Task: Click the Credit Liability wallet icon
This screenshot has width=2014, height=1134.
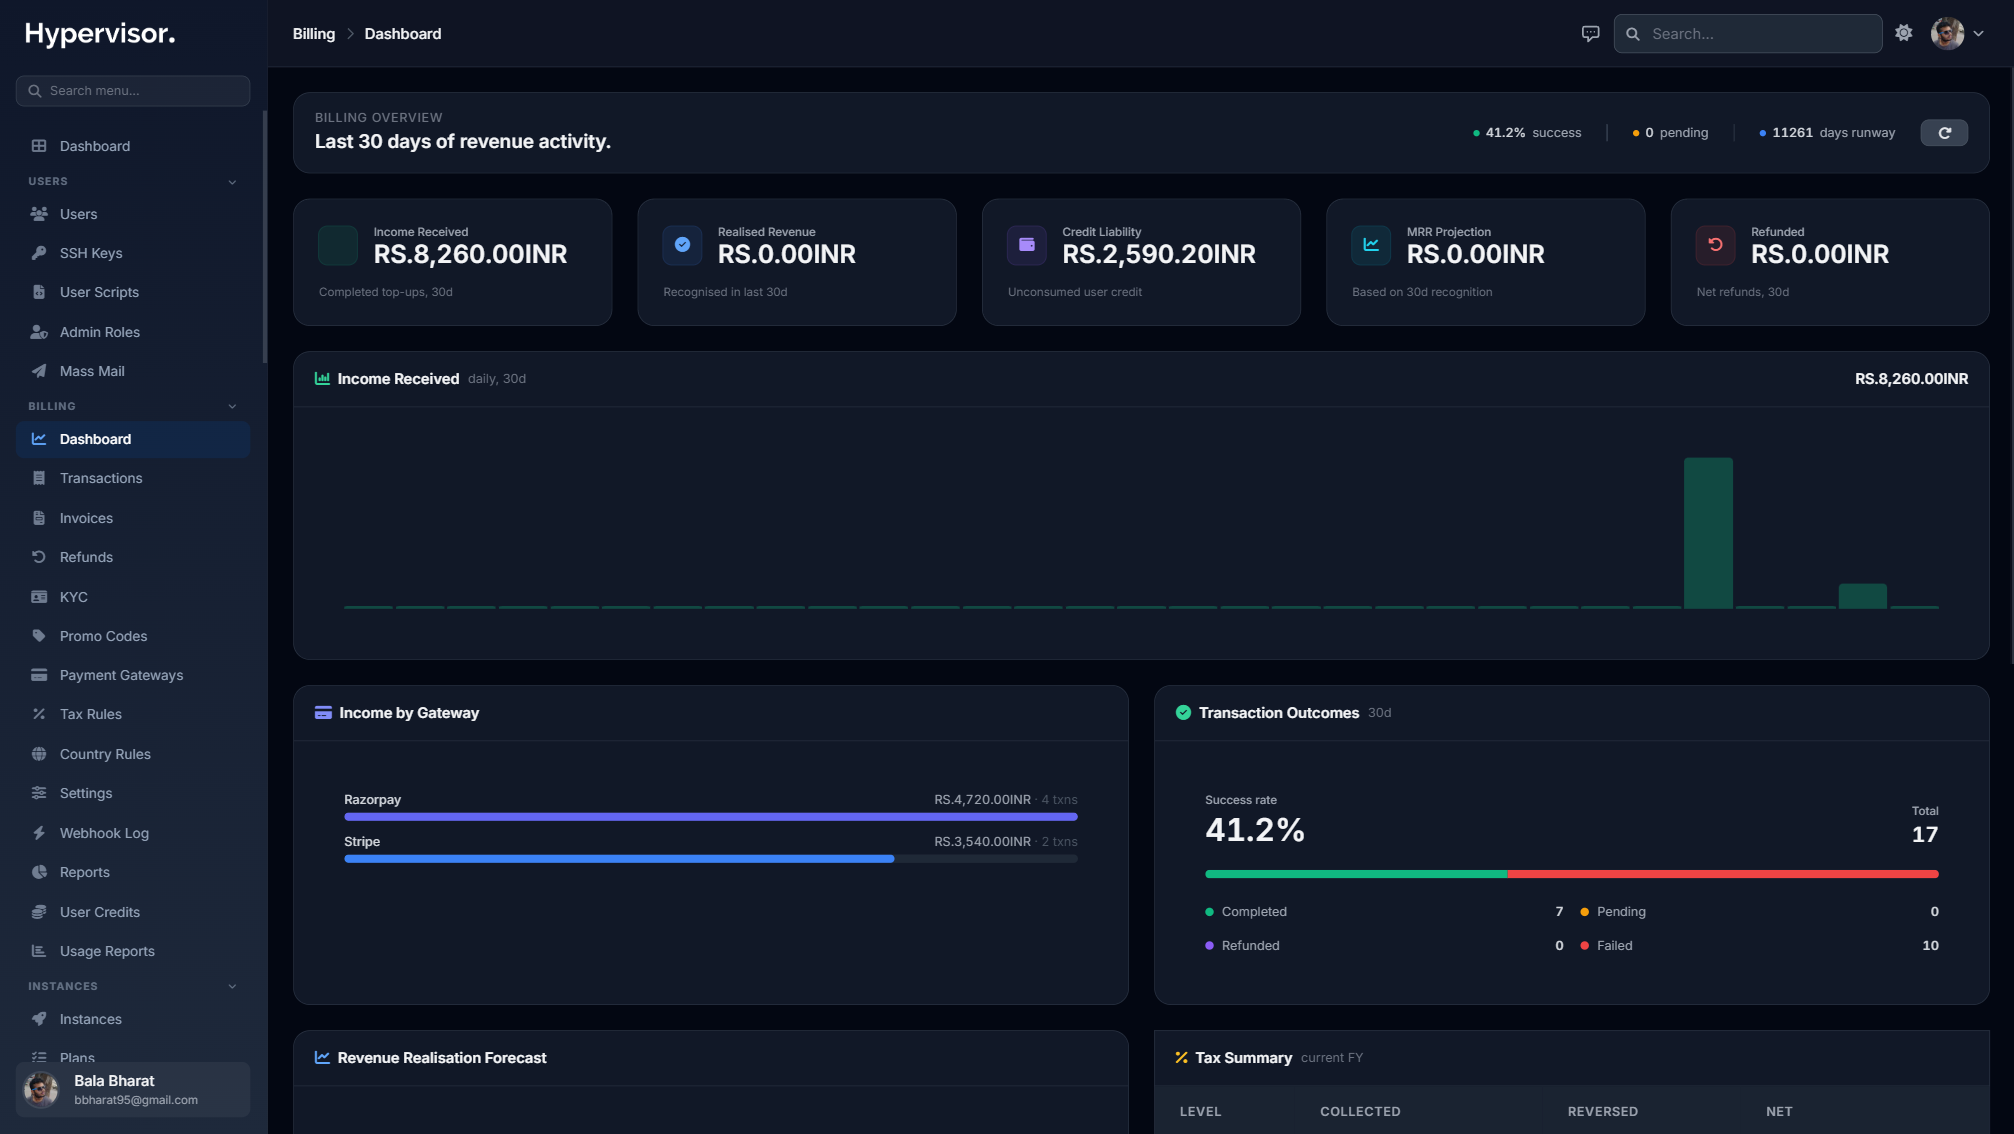Action: coord(1026,245)
